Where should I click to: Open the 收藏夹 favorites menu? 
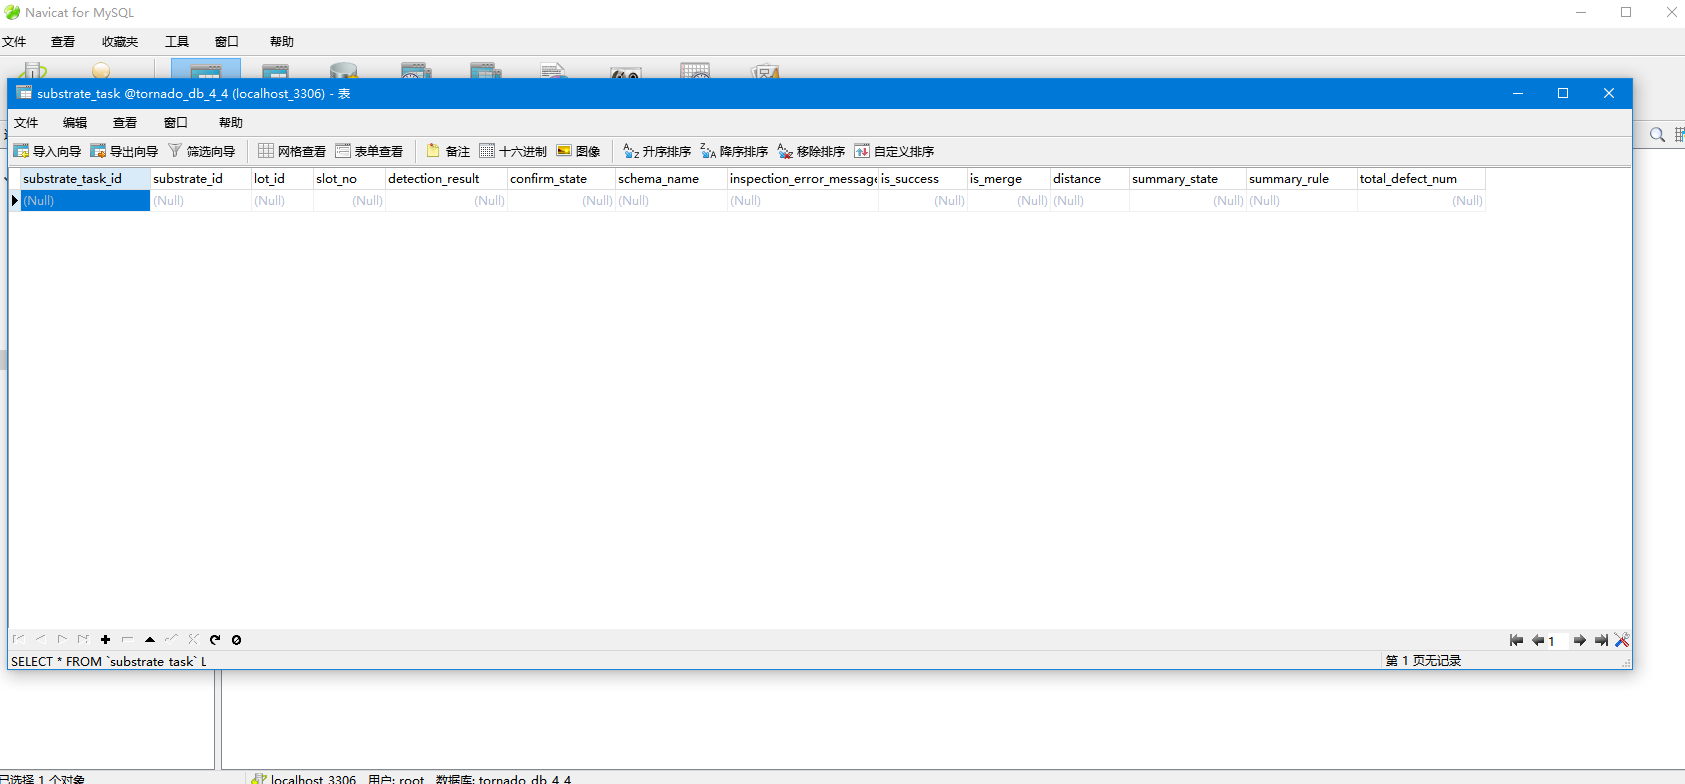point(120,41)
